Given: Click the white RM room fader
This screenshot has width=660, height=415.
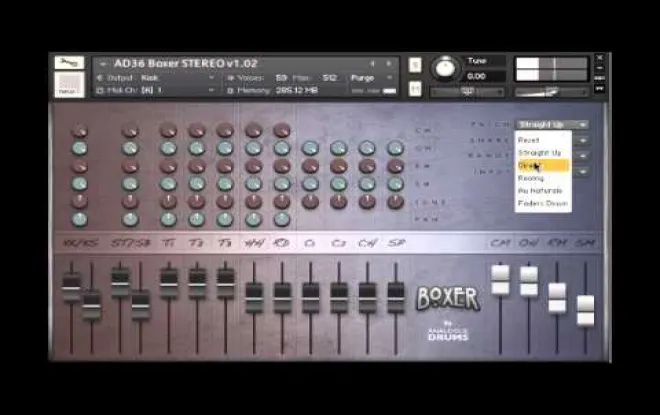Looking at the screenshot, I should point(557,298).
